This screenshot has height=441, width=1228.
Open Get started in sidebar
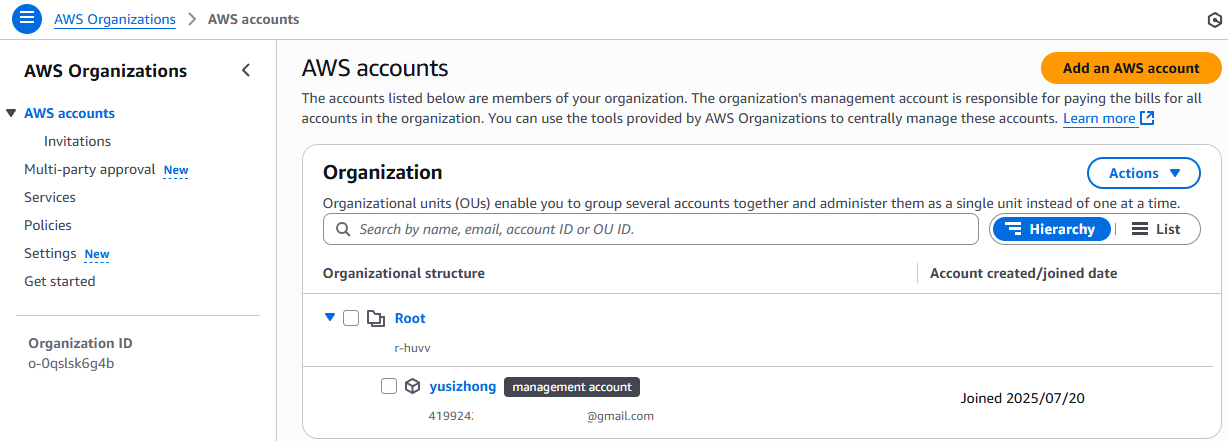(x=60, y=281)
